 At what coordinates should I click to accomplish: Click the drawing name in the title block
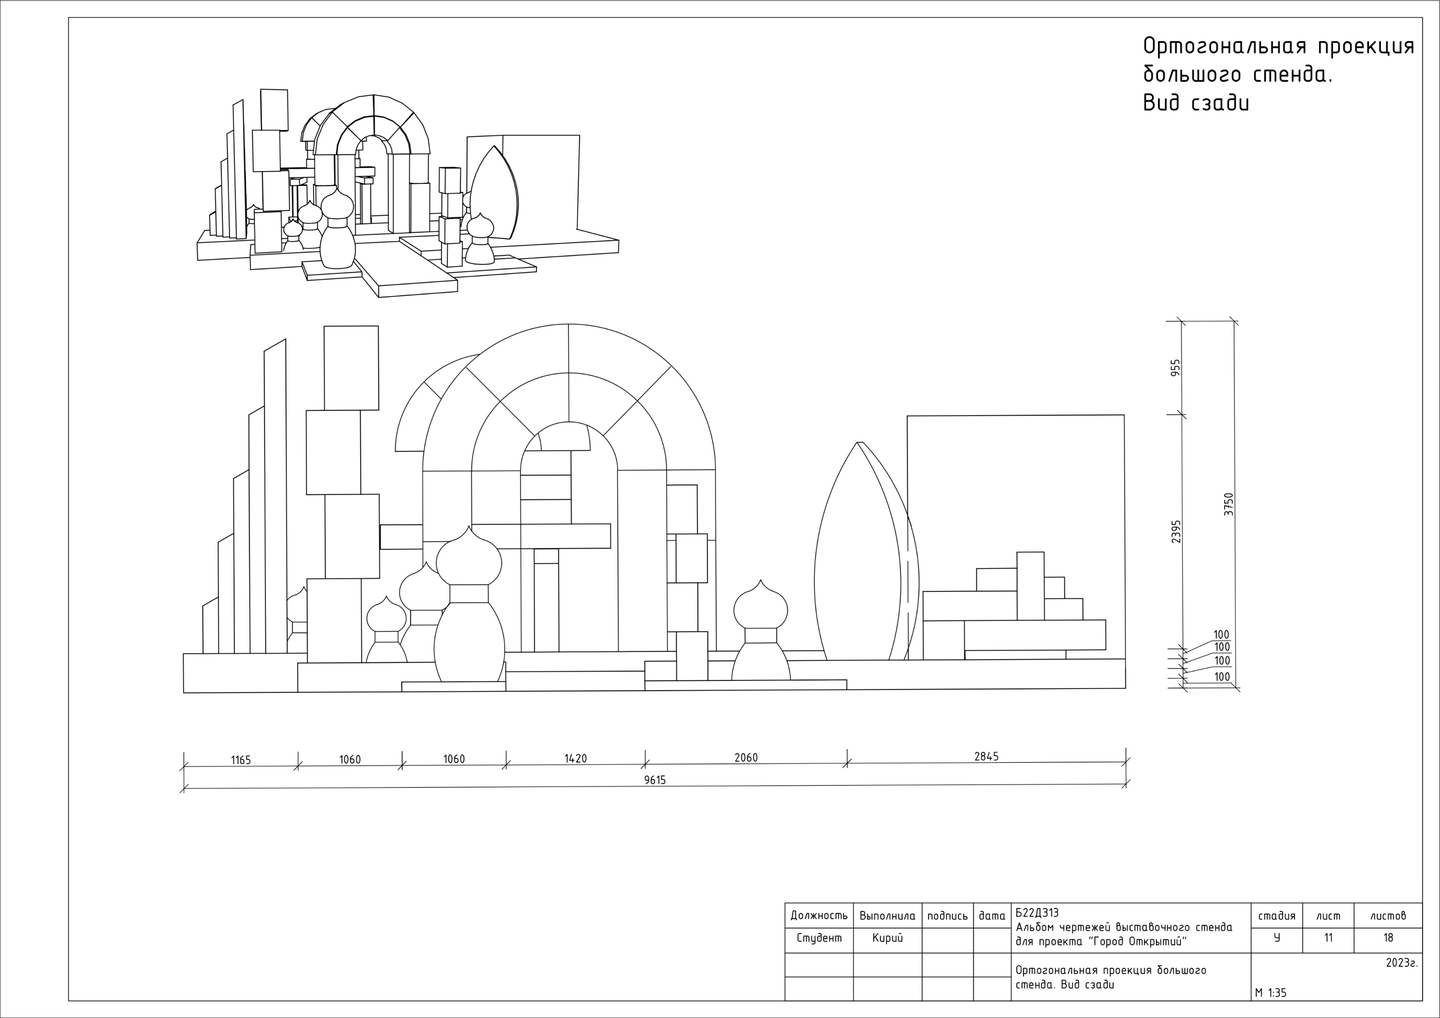coord(1111,978)
